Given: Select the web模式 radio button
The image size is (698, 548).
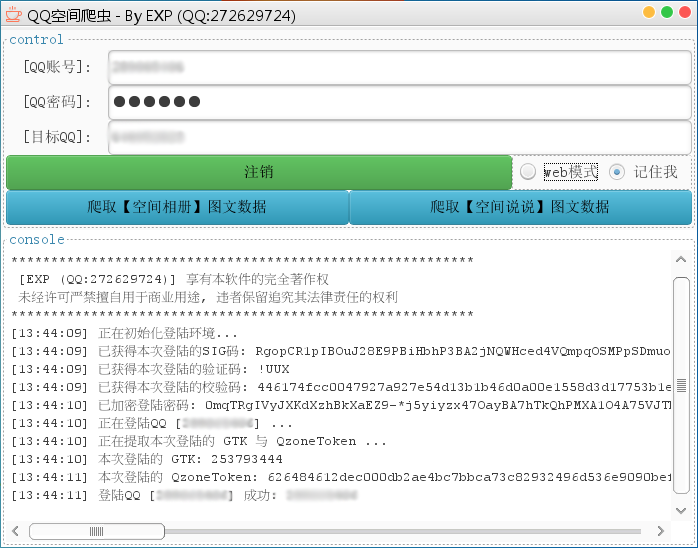Looking at the screenshot, I should point(528,172).
